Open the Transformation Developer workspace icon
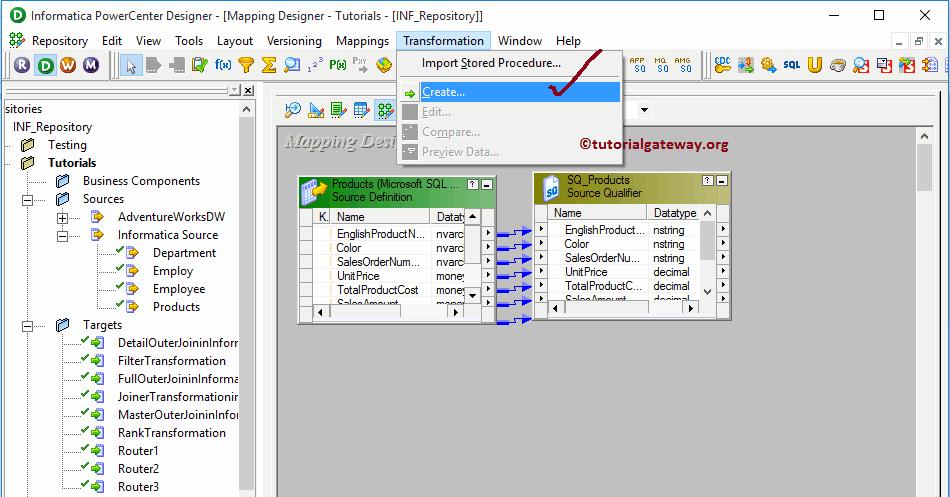The image size is (950, 497). tap(339, 110)
